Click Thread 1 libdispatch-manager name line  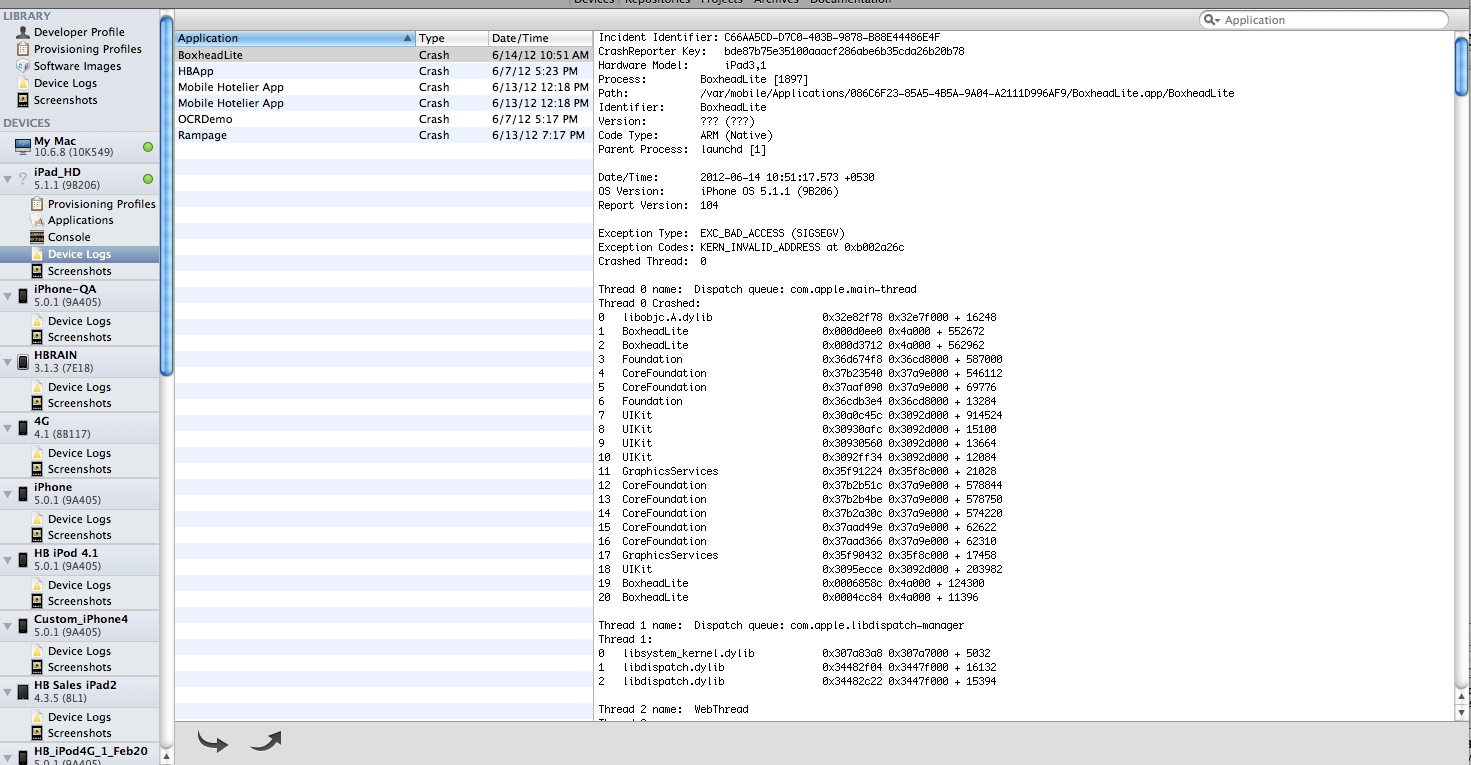781,625
